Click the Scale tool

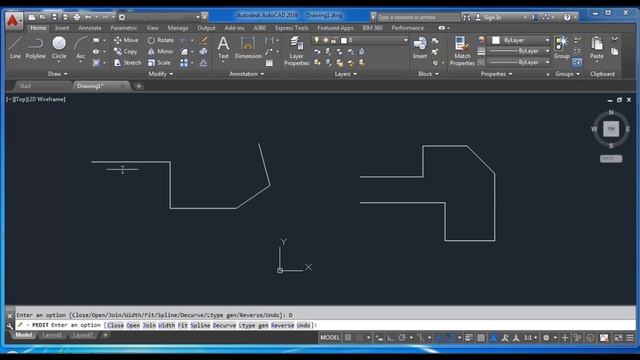tap(159, 62)
